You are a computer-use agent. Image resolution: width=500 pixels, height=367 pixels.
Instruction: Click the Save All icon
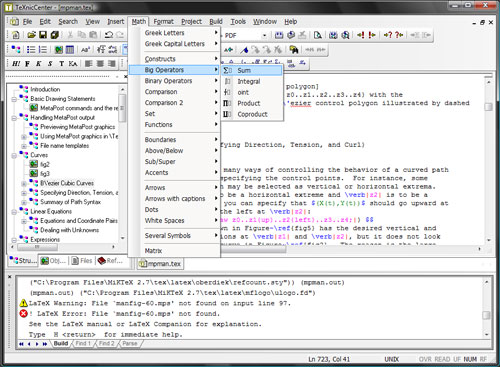tap(55, 35)
